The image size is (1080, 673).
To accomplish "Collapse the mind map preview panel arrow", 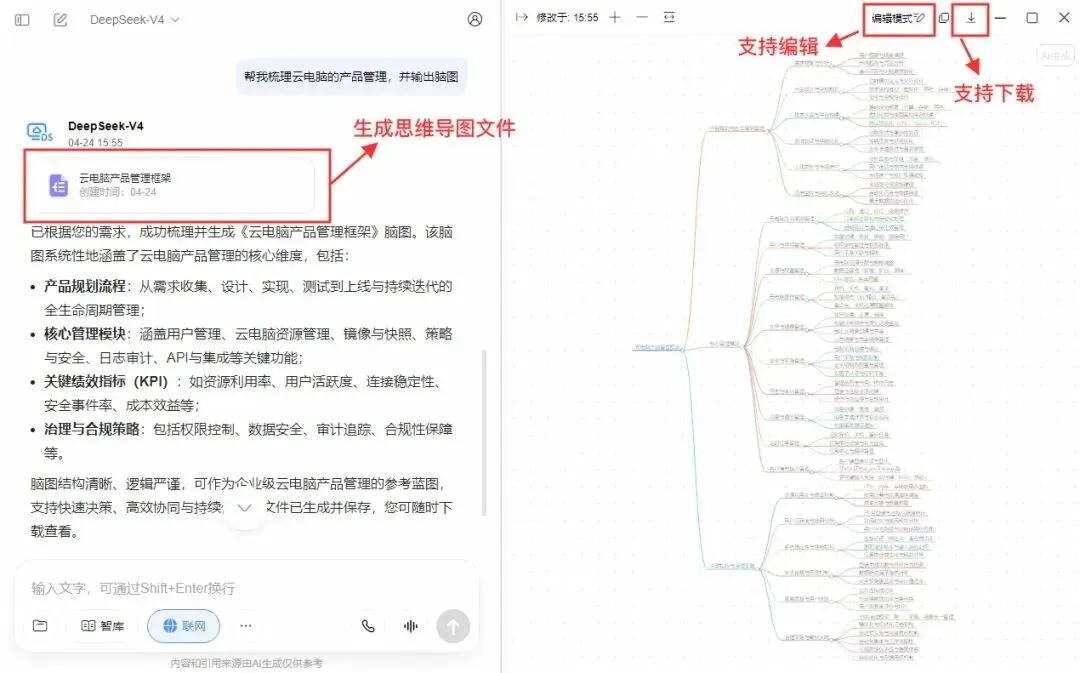I will (521, 17).
